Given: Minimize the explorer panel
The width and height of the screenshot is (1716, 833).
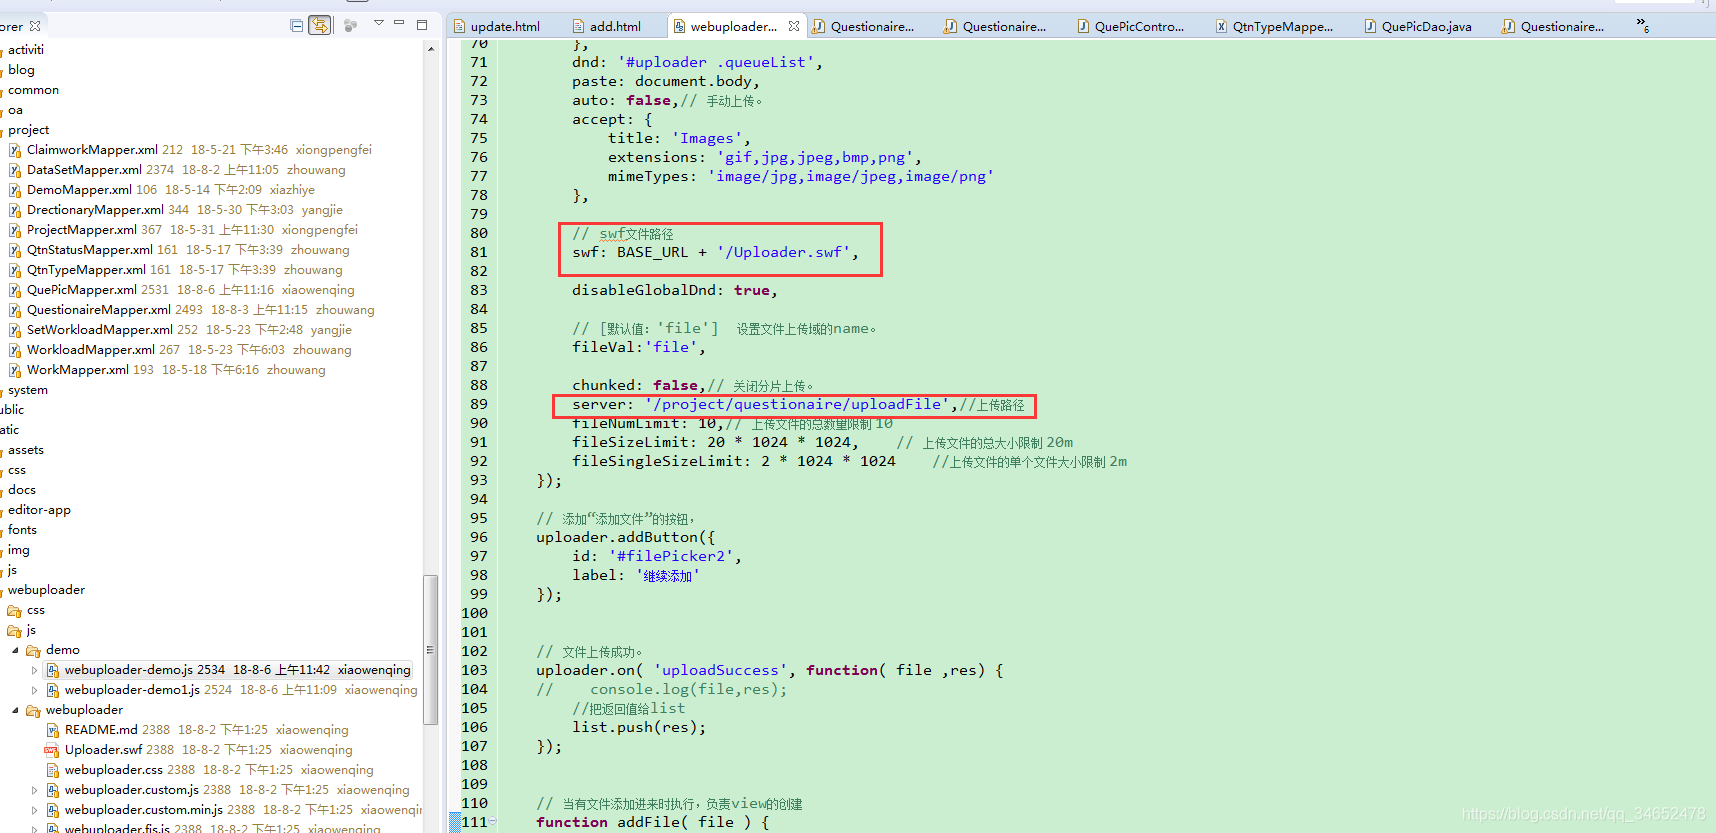Looking at the screenshot, I should tap(399, 23).
